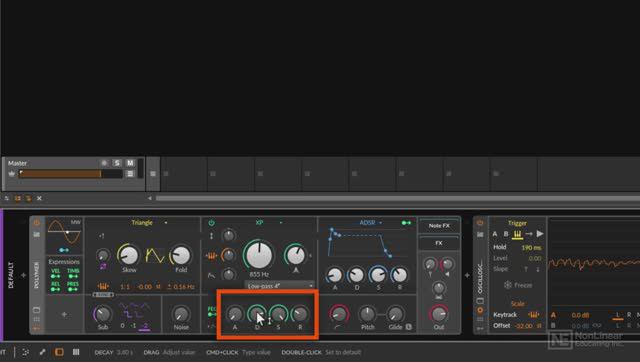640x362 pixels.
Task: Click the X icon under Master track
Action: (39, 198)
